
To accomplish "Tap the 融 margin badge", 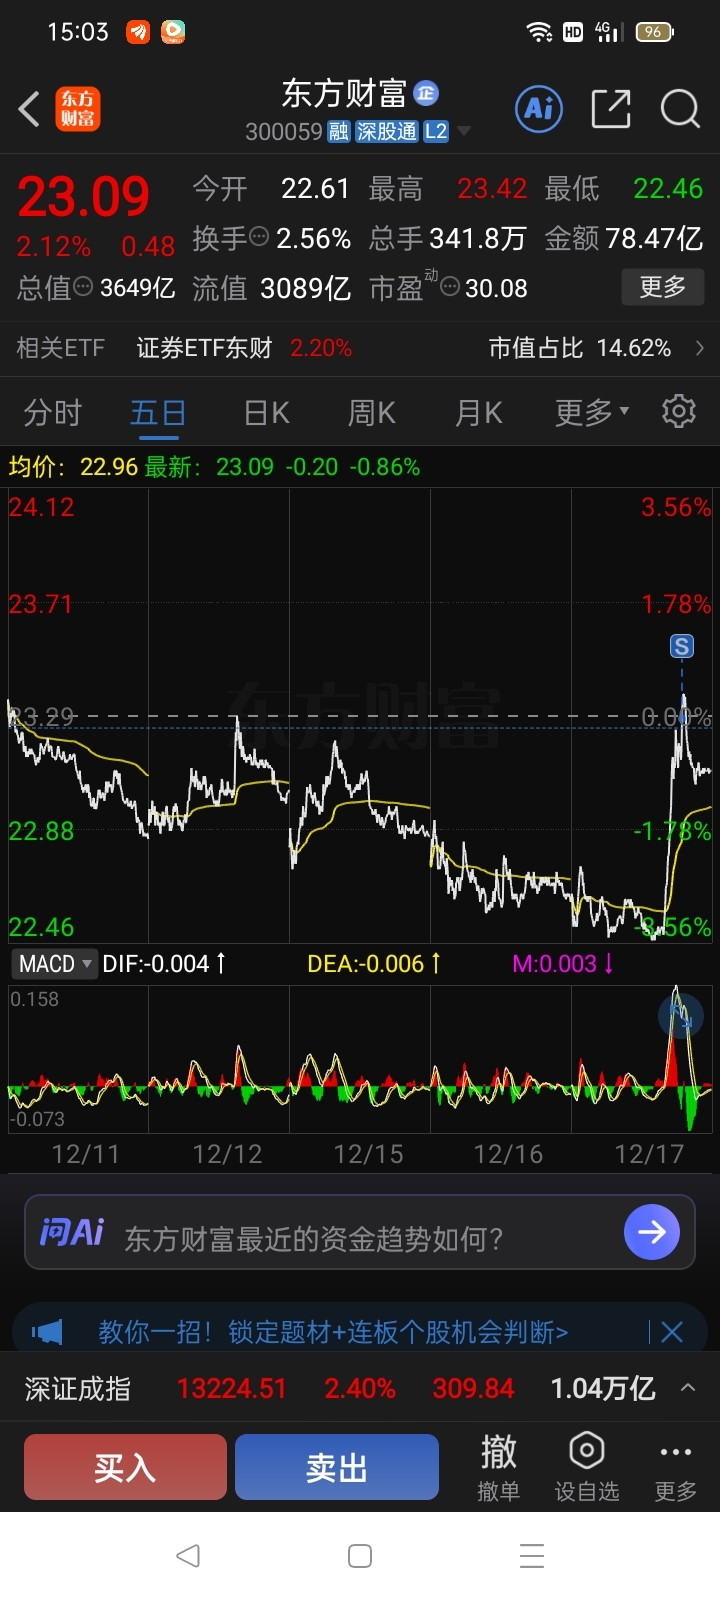I will pos(339,132).
